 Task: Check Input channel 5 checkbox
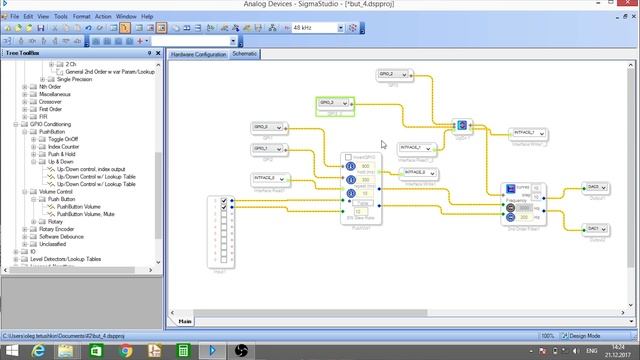(x=224, y=233)
